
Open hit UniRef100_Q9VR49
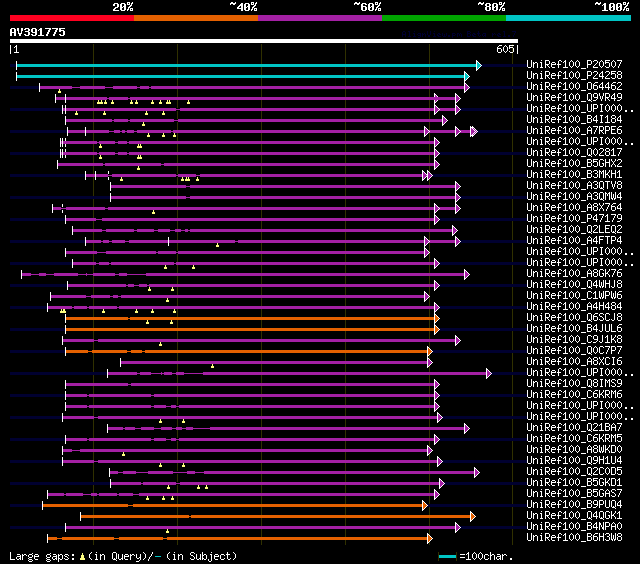point(574,97)
